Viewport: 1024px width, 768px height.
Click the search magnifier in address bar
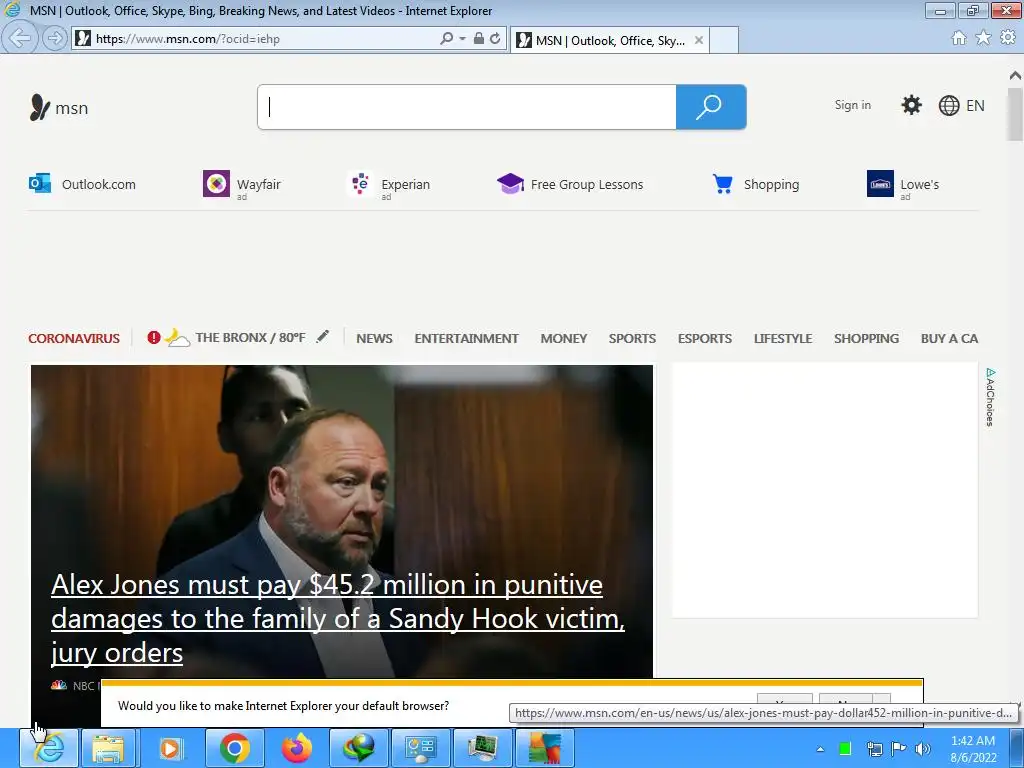point(447,39)
